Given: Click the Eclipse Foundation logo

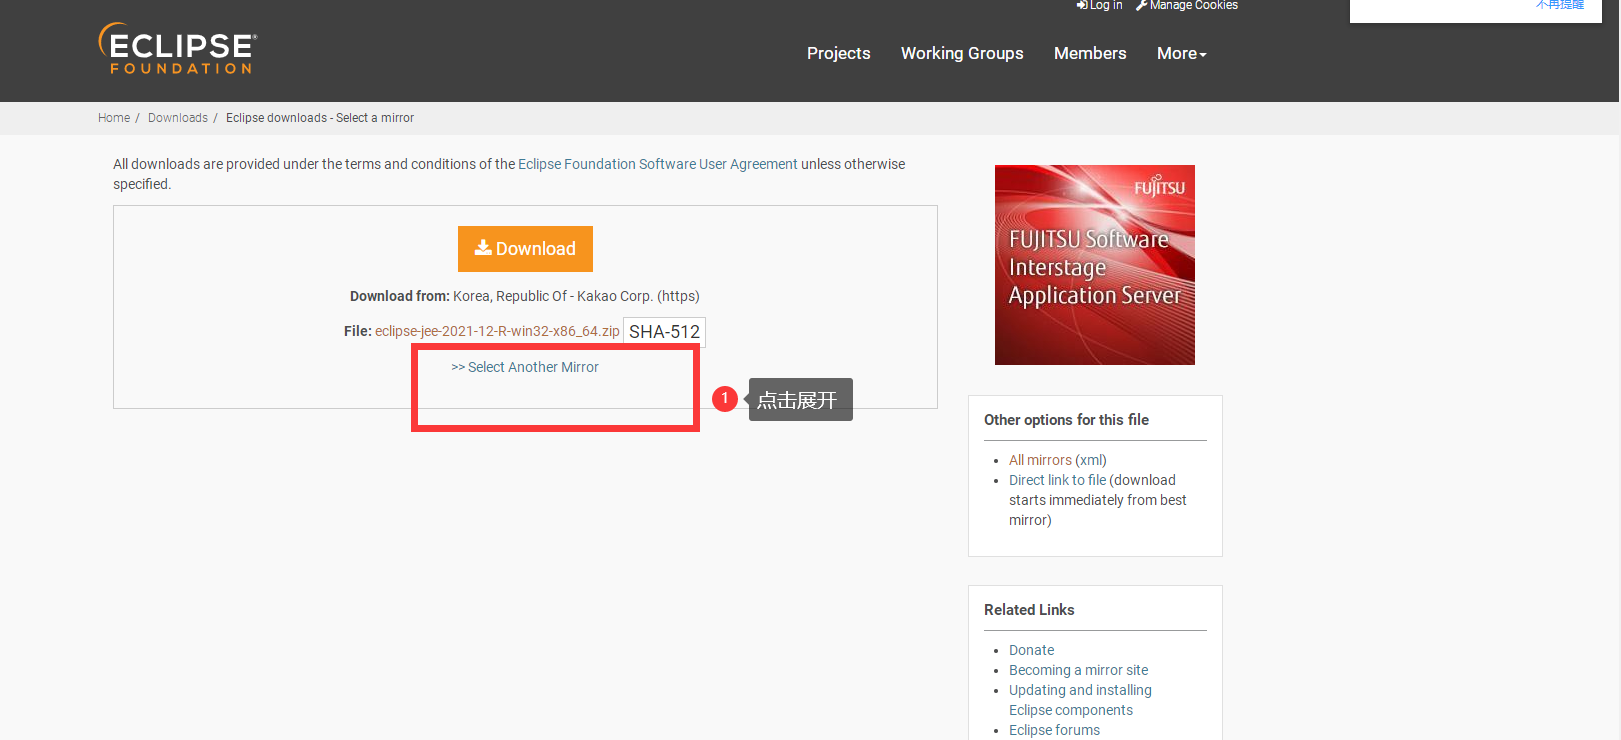Looking at the screenshot, I should [177, 49].
